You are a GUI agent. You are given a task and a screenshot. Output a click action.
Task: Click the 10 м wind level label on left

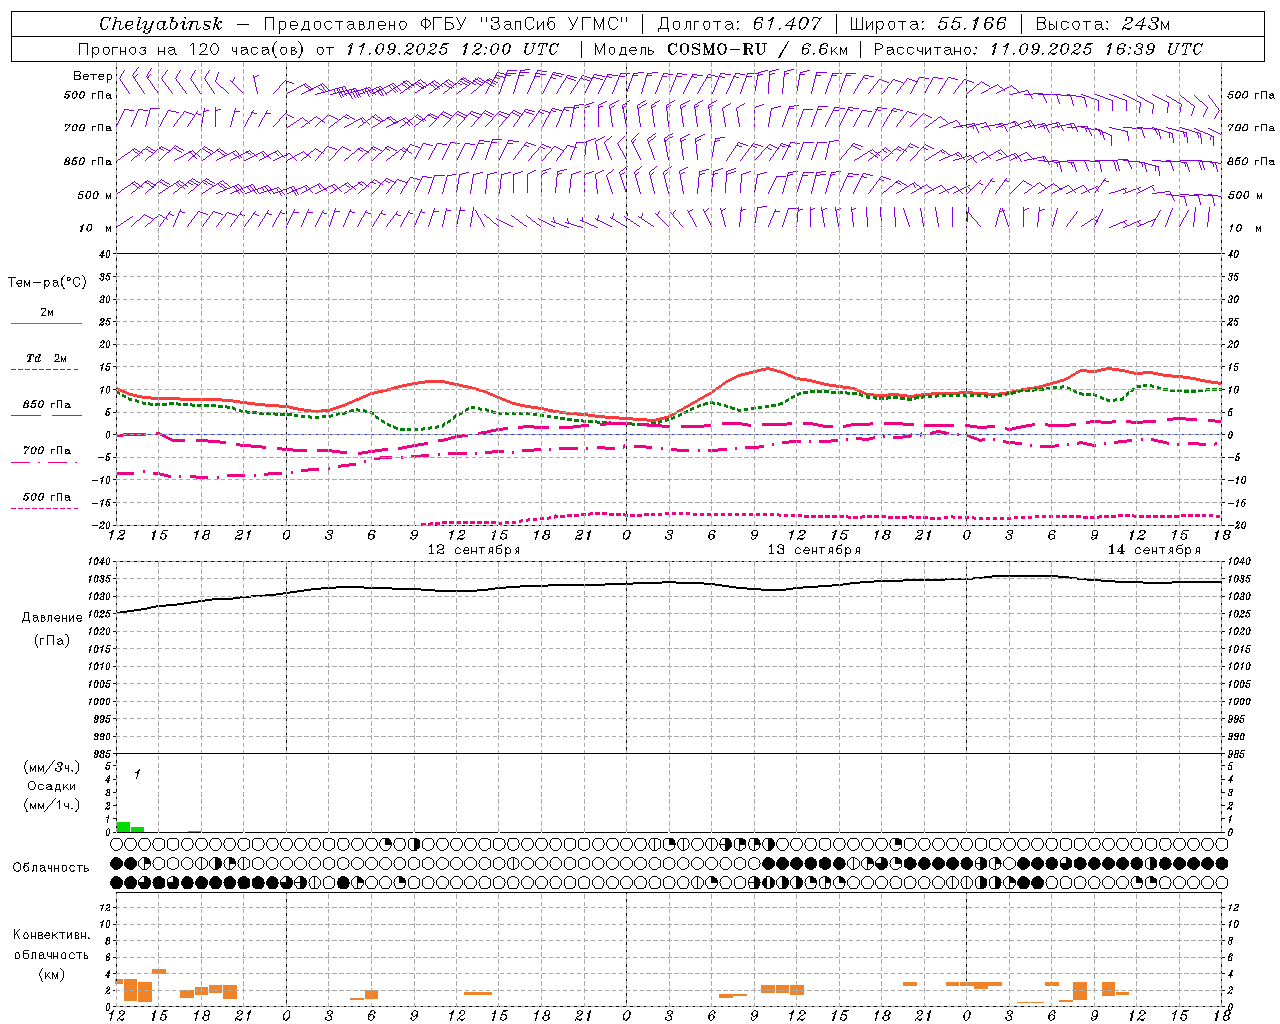(x=95, y=228)
